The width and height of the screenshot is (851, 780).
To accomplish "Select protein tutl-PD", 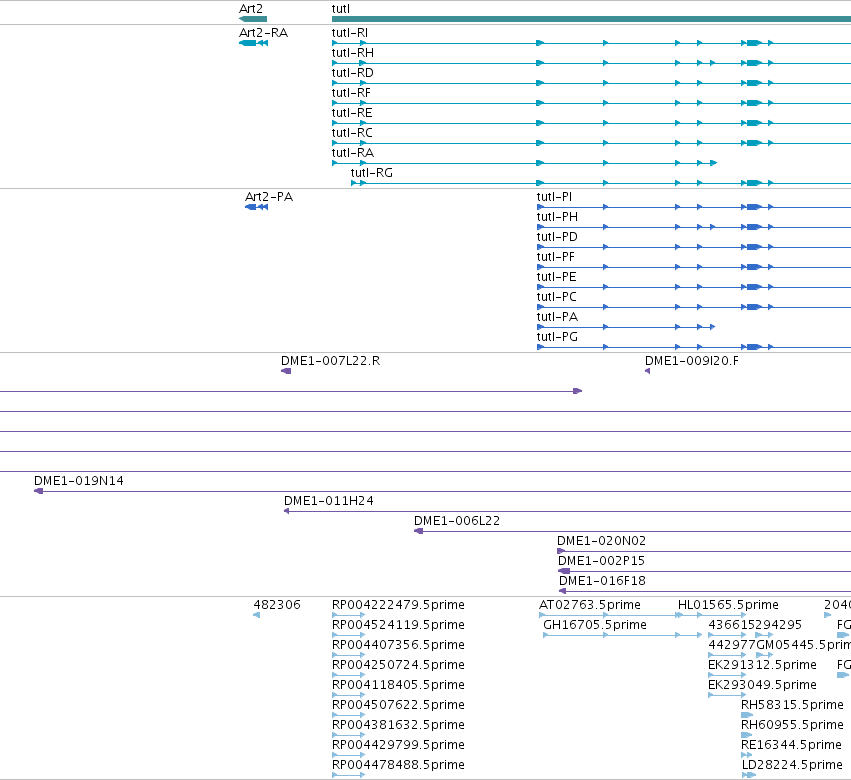I will pos(557,237).
